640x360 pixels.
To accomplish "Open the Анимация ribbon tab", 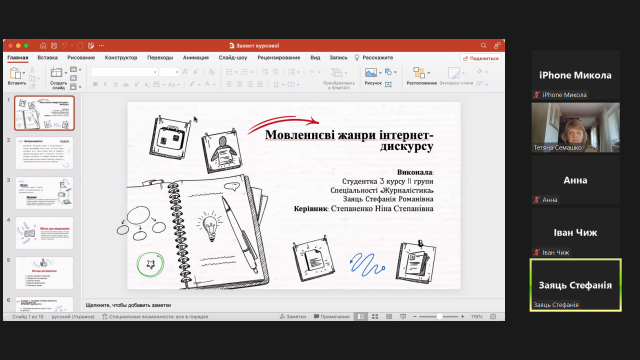I will point(196,58).
